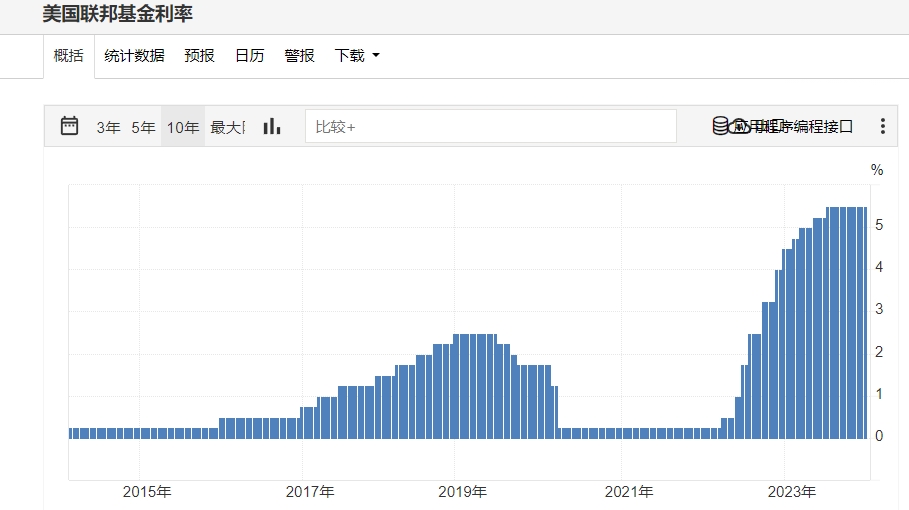Select the 最大 time range
Screen dimensions: 909x510
227,127
